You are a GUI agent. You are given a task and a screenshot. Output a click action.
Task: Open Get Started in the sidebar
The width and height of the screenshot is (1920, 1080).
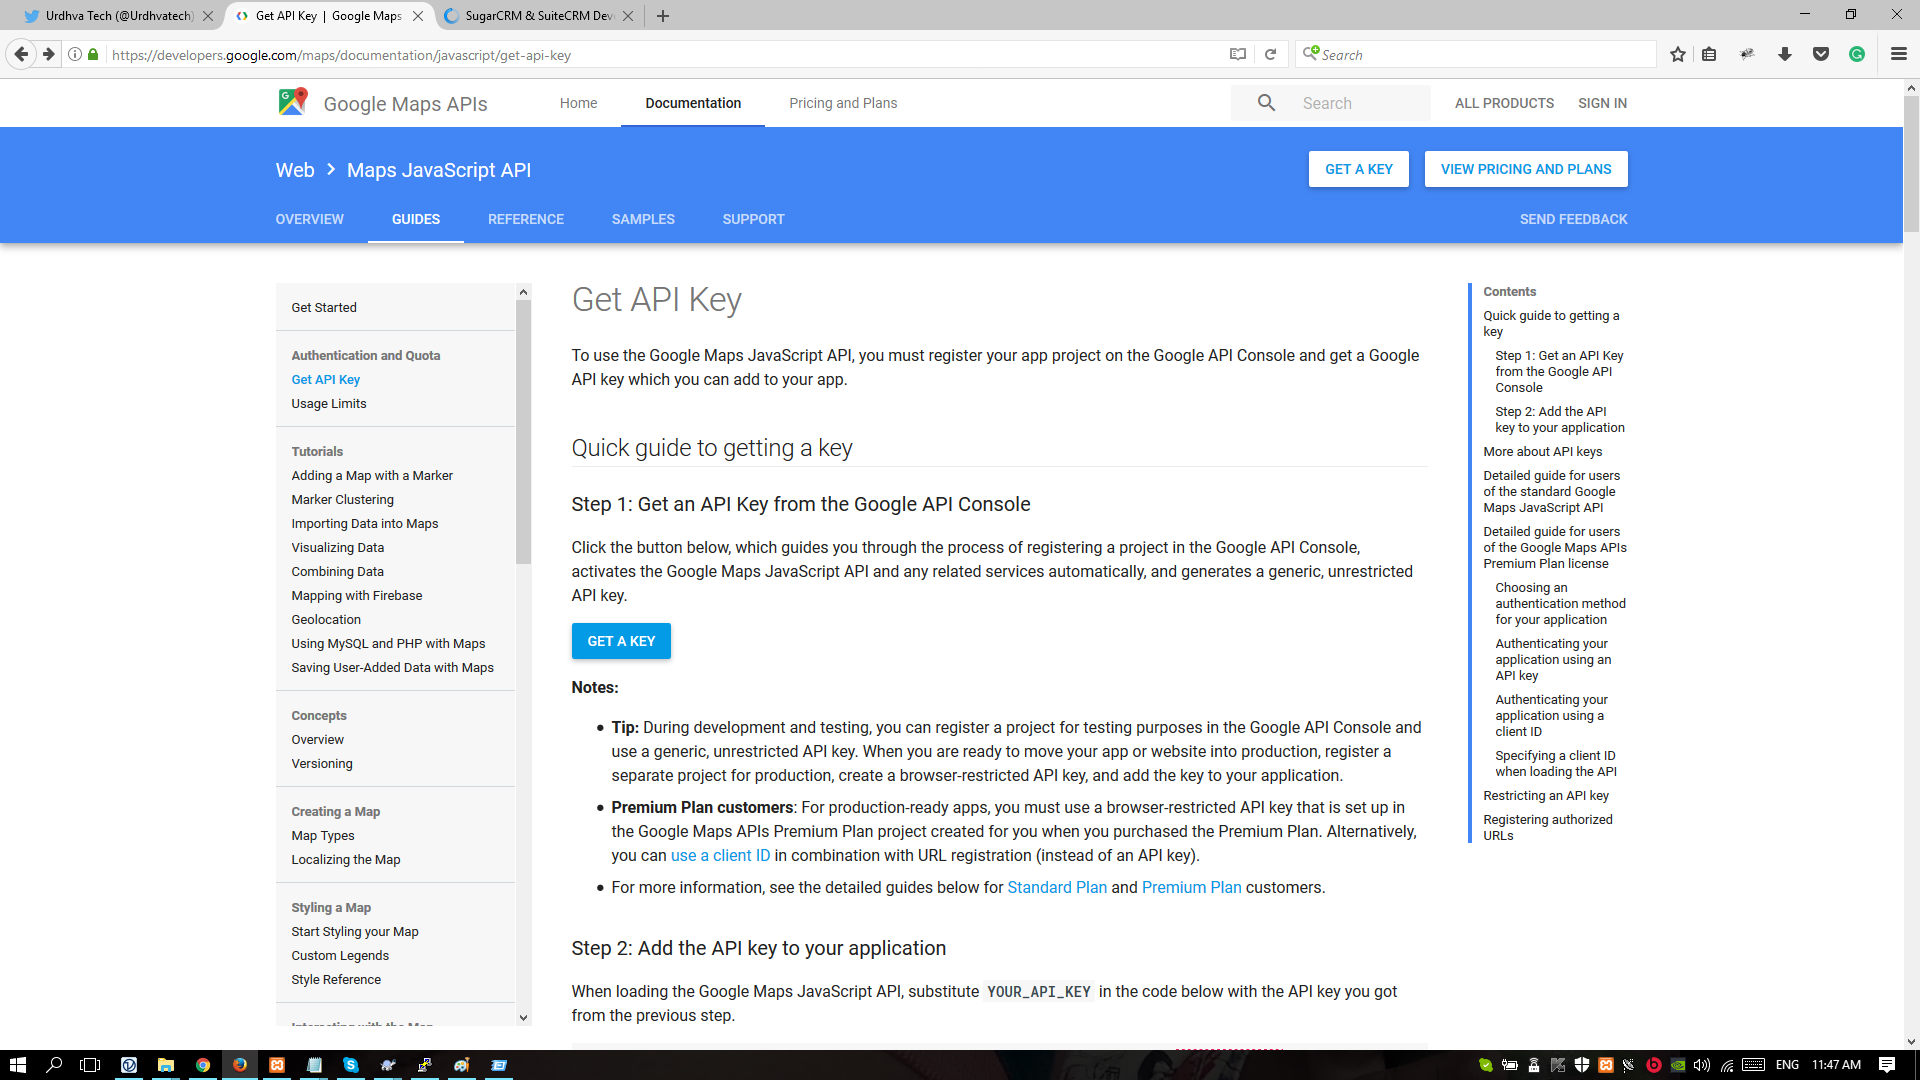[324, 307]
